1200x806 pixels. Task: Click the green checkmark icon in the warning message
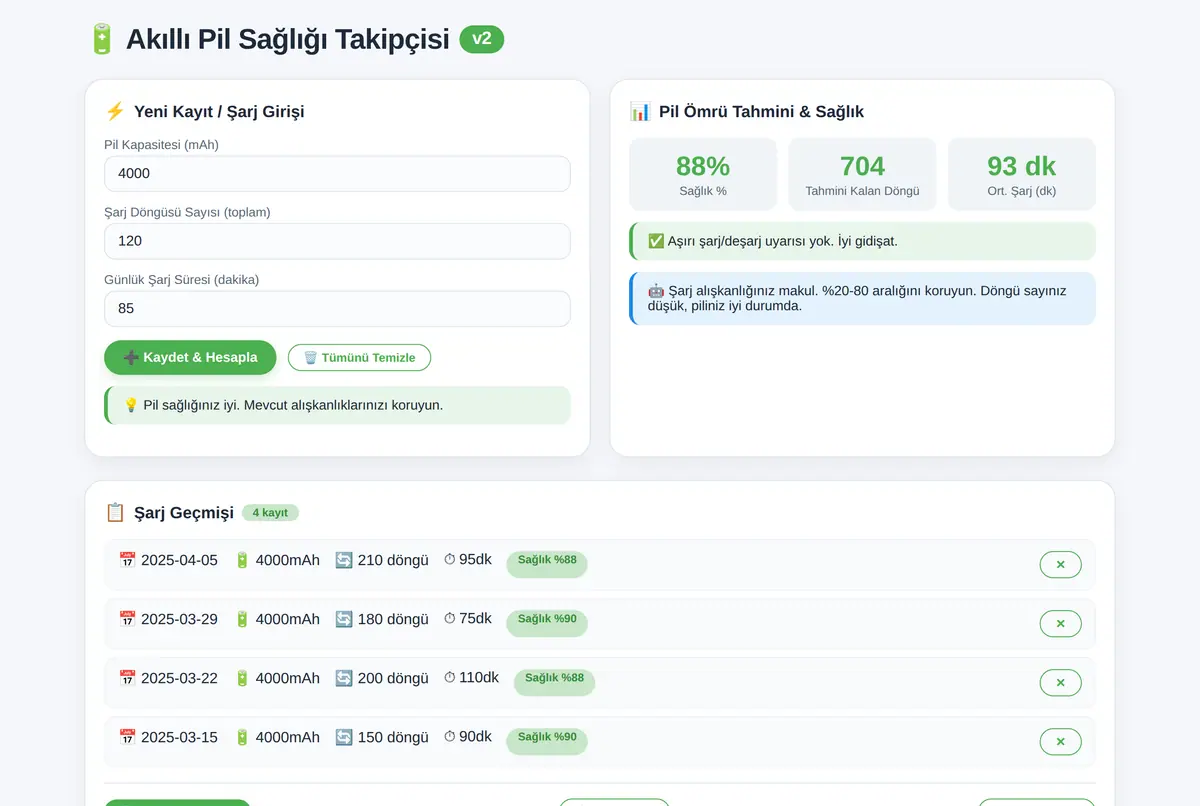(656, 241)
